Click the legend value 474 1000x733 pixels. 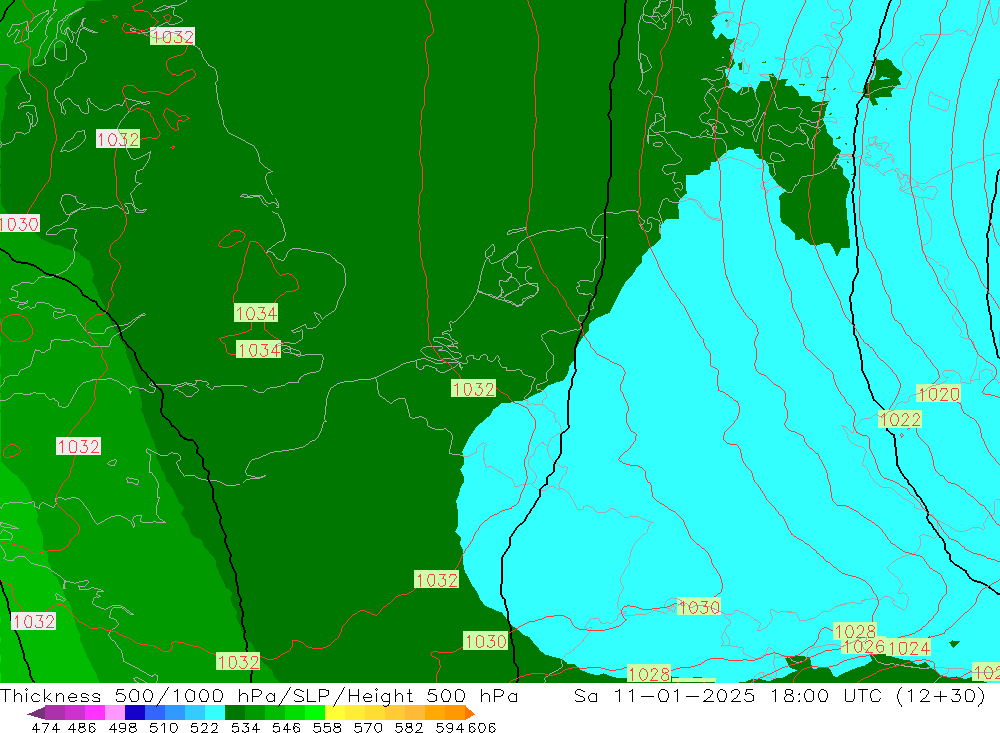click(46, 727)
